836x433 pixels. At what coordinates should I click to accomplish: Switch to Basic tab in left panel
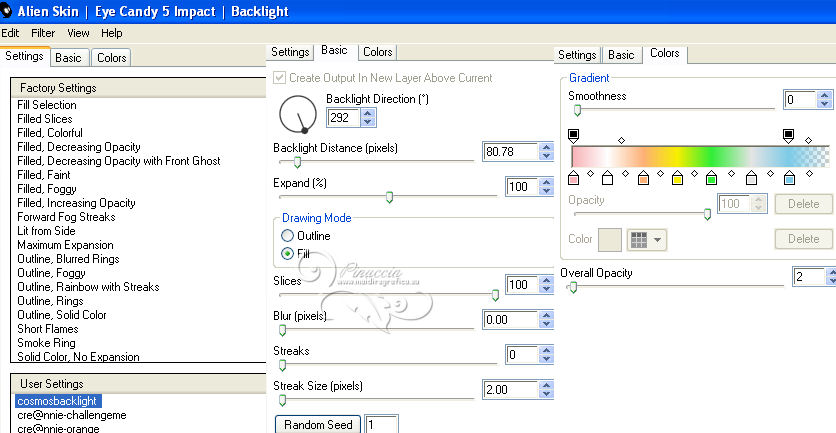click(68, 58)
